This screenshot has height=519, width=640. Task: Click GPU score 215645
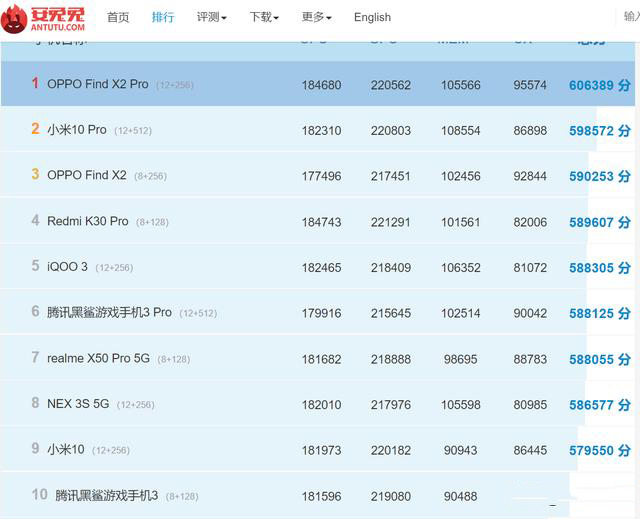[x=391, y=314]
